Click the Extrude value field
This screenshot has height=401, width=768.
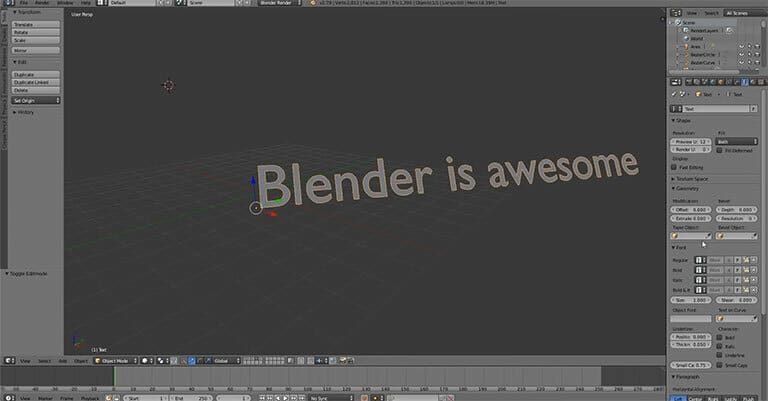pyautogui.click(x=691, y=218)
